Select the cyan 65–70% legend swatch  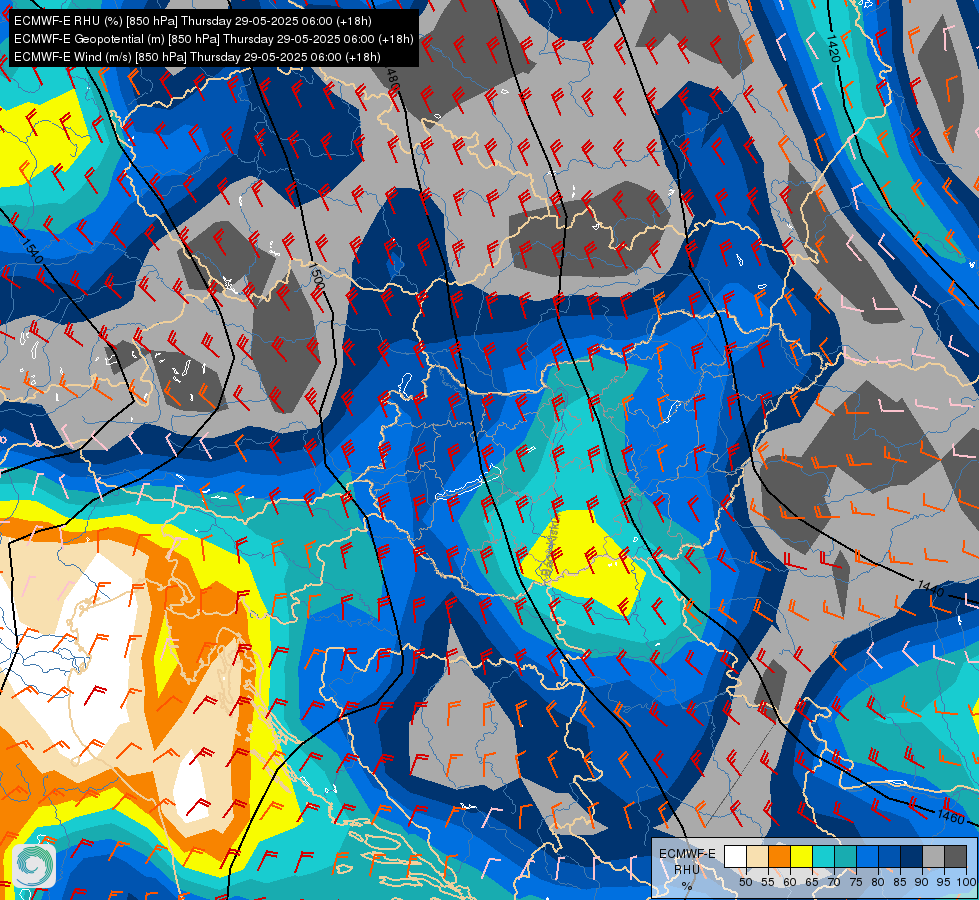[x=824, y=856]
